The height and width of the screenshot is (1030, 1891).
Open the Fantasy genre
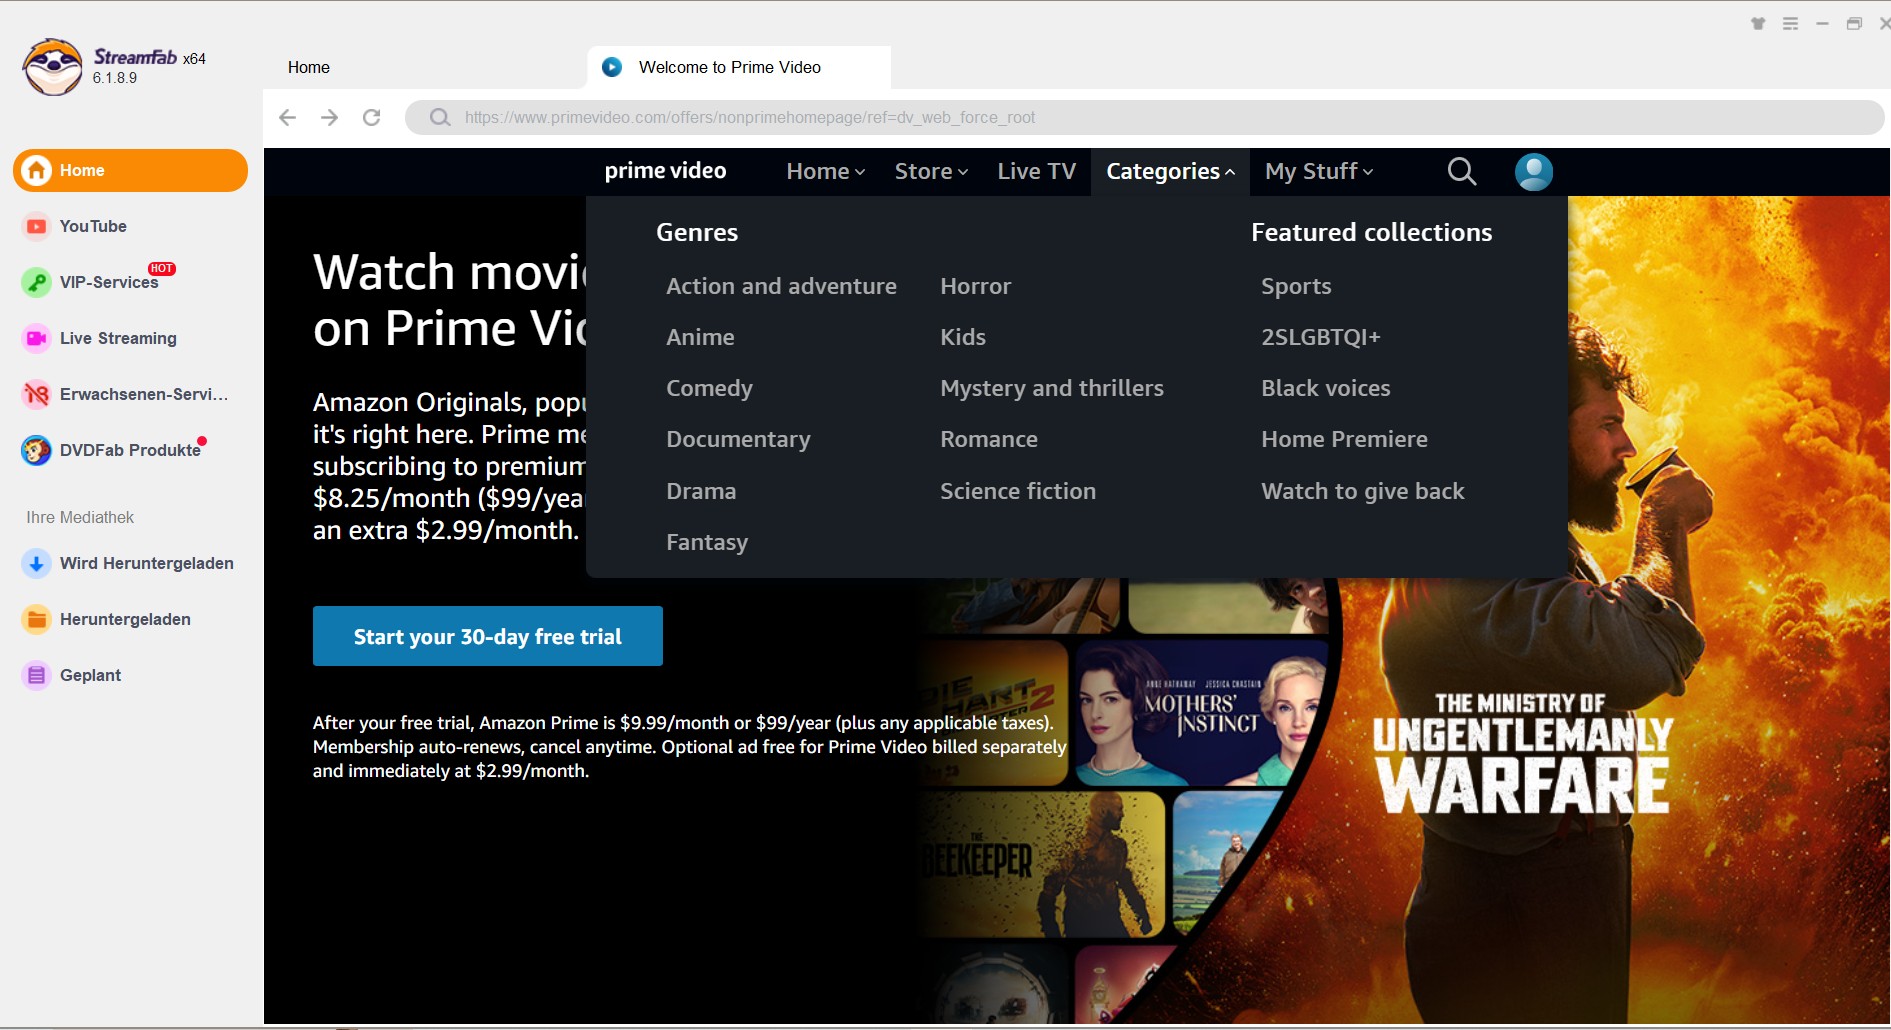707,542
